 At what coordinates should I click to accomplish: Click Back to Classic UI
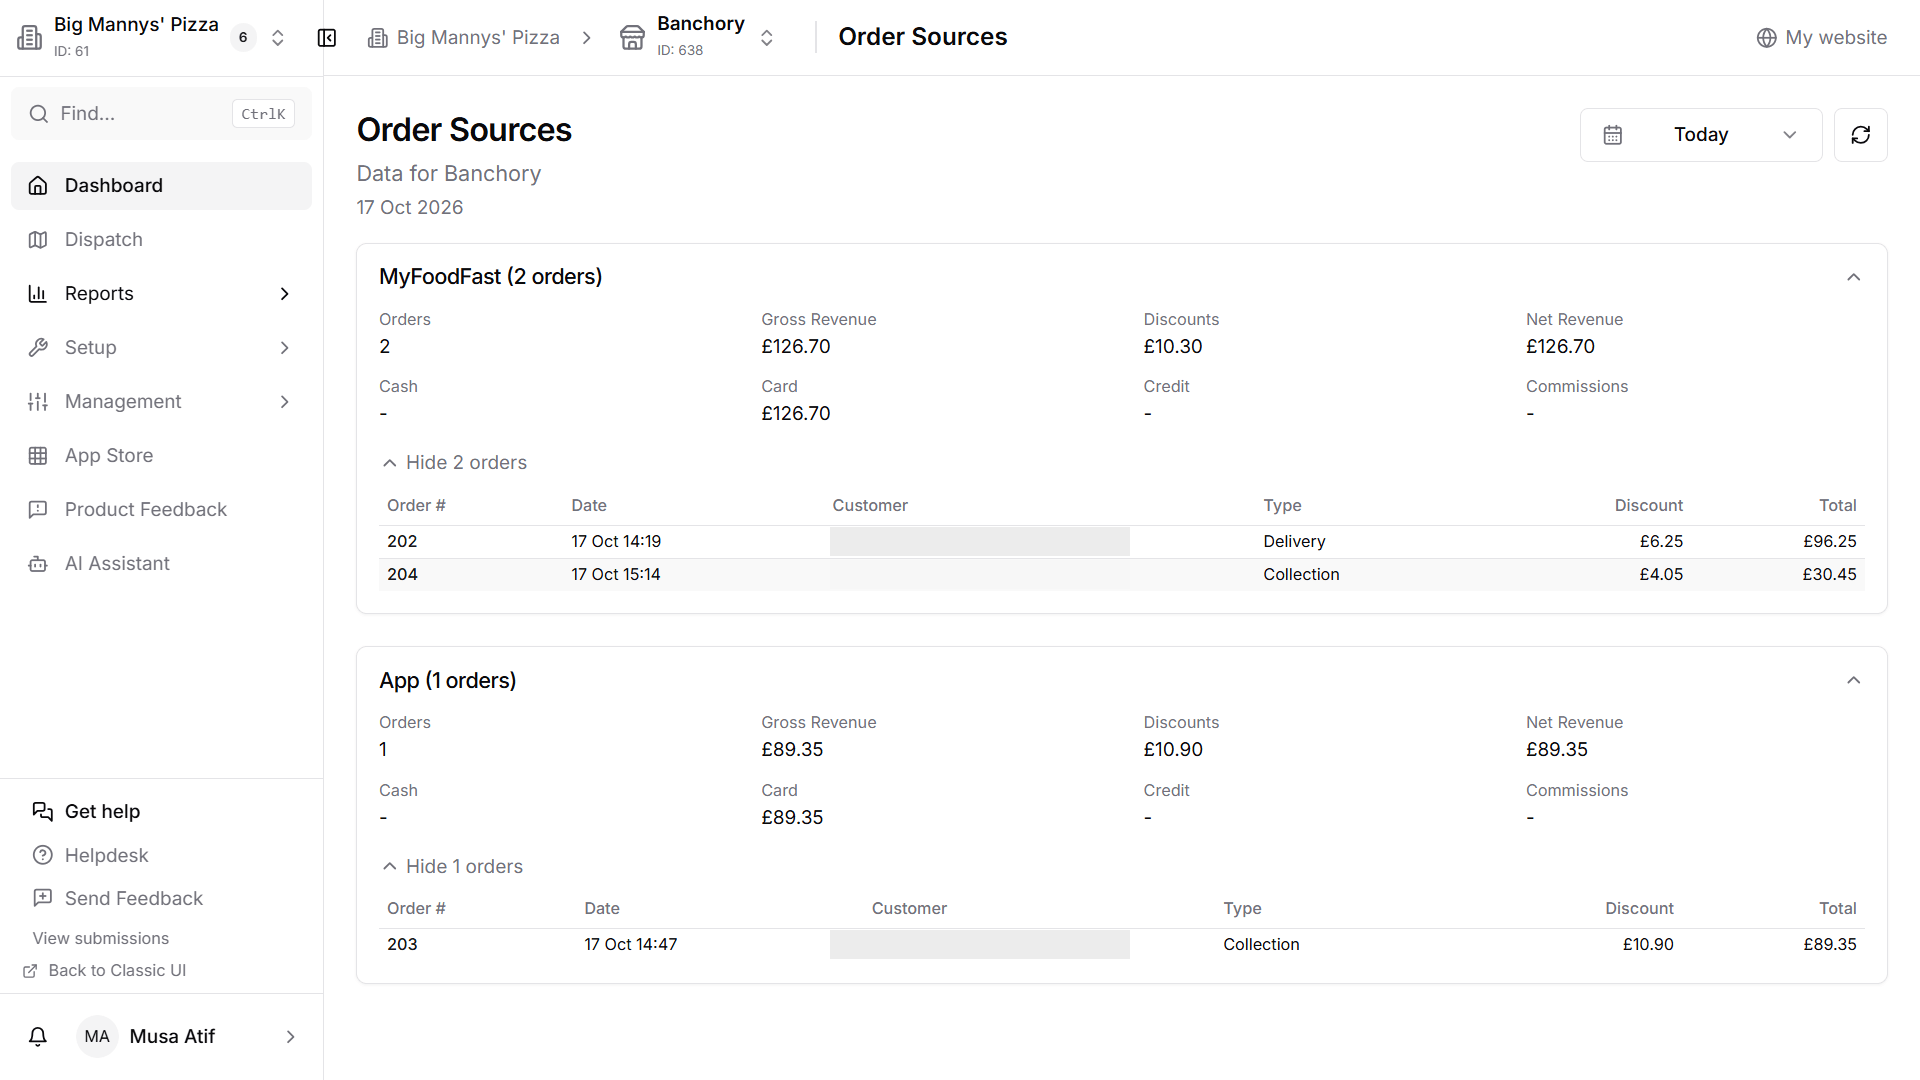[x=104, y=971]
